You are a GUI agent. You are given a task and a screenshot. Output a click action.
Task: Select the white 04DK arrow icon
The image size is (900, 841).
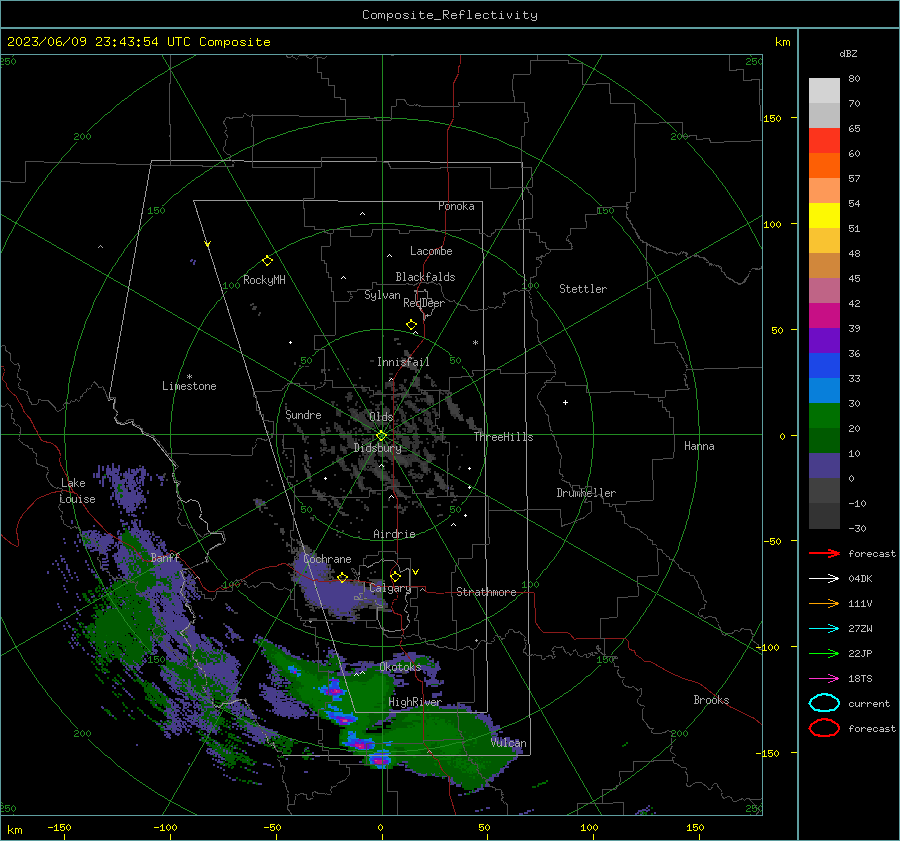click(824, 579)
